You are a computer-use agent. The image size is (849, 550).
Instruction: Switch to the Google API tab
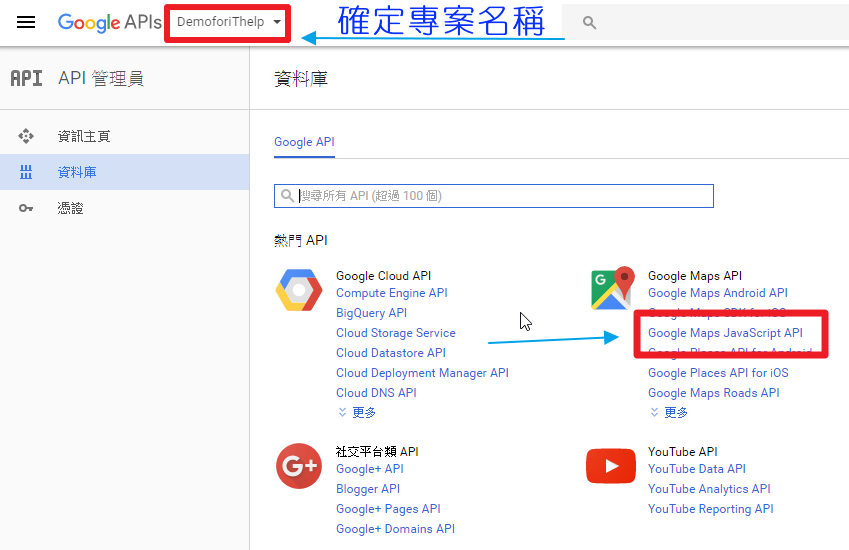coord(304,142)
